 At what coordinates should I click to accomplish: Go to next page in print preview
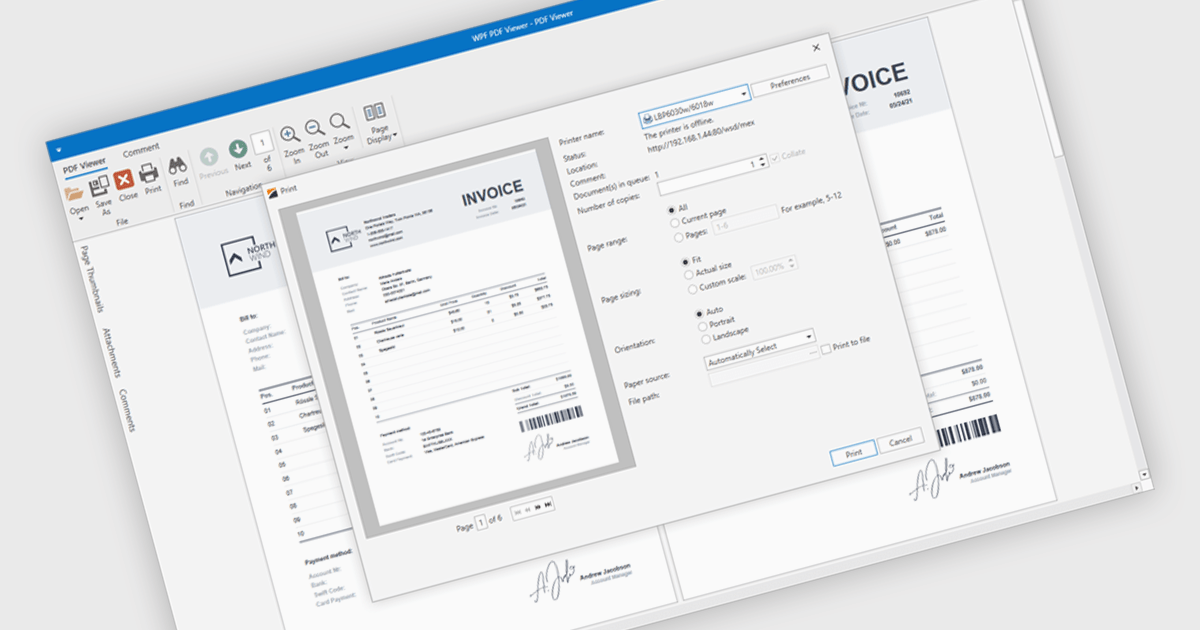coord(539,508)
